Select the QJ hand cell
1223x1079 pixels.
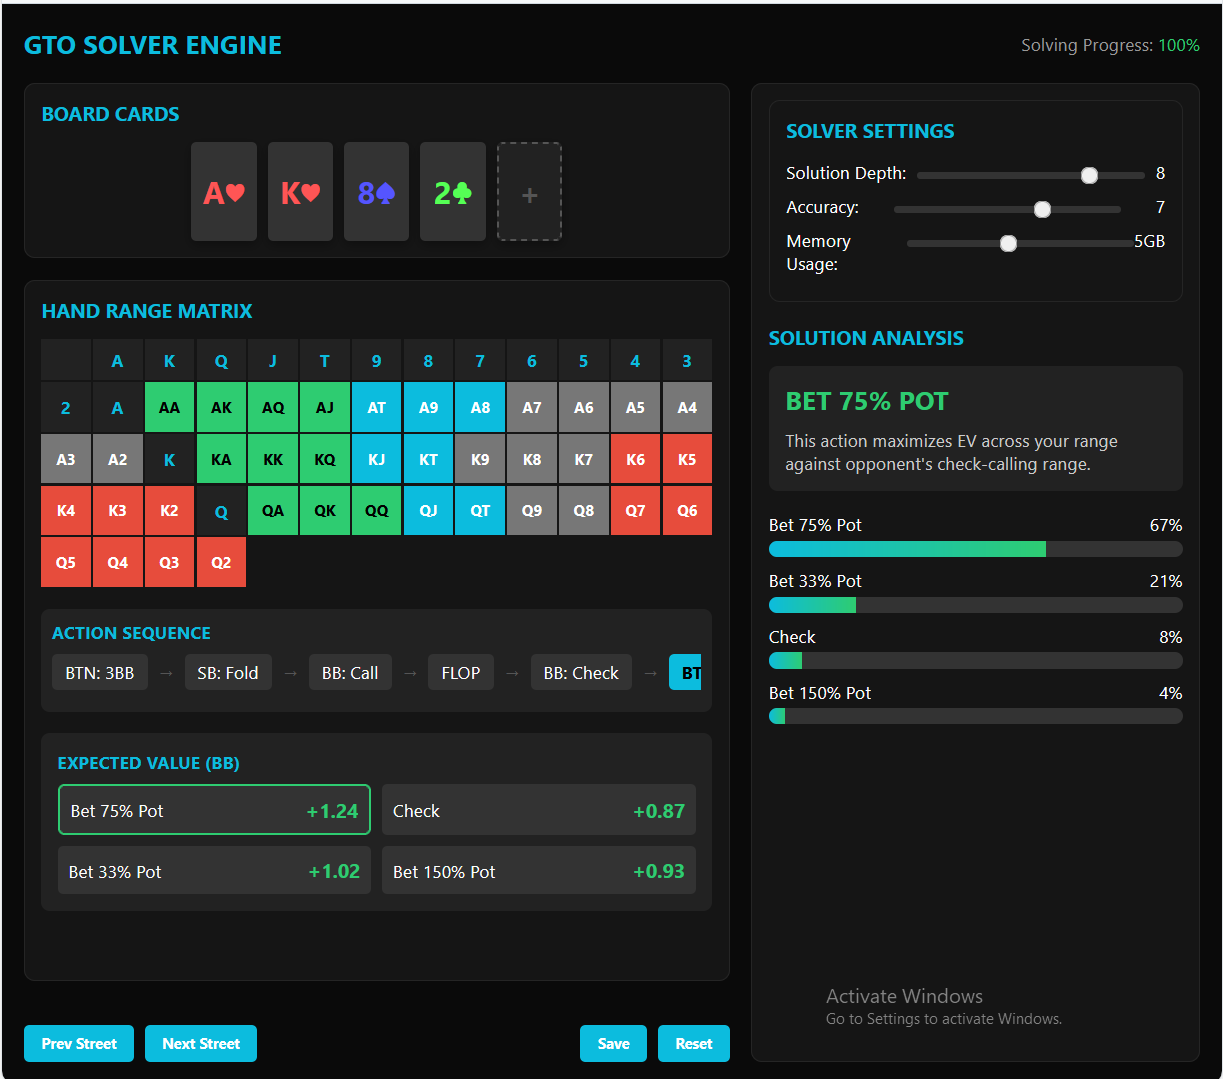[x=428, y=510]
